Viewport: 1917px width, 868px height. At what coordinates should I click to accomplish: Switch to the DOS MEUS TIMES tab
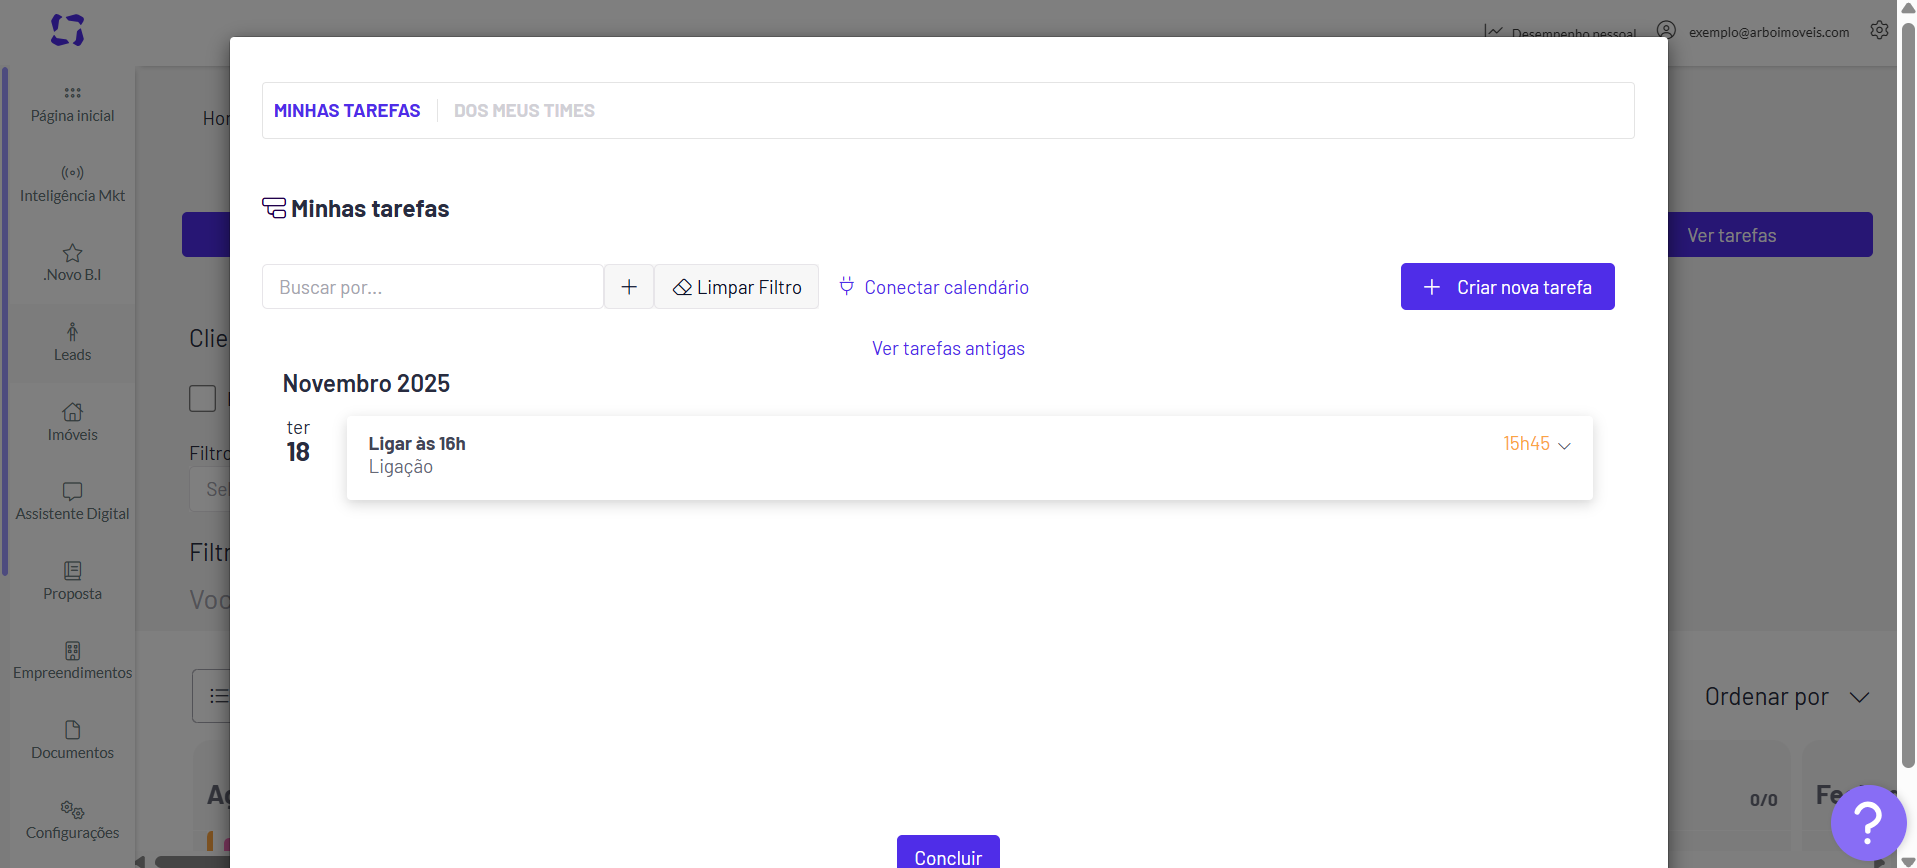[524, 111]
